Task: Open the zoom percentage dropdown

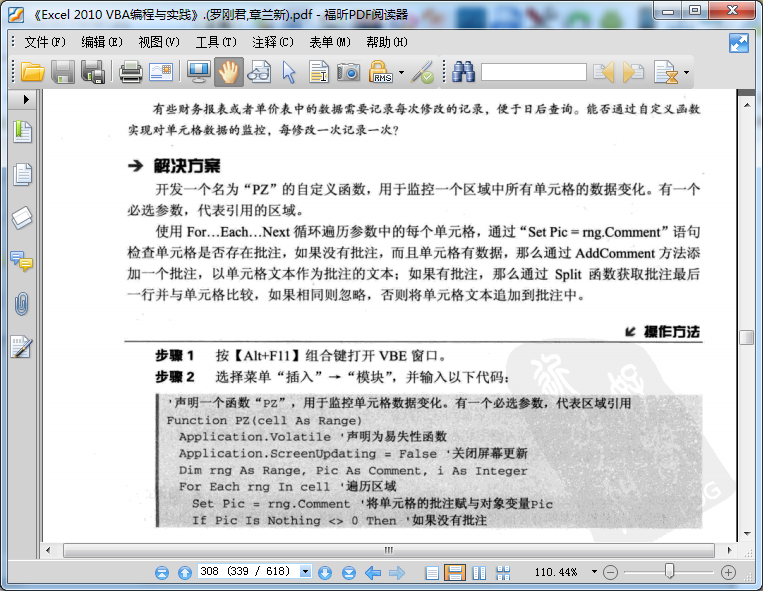Action: (x=594, y=572)
